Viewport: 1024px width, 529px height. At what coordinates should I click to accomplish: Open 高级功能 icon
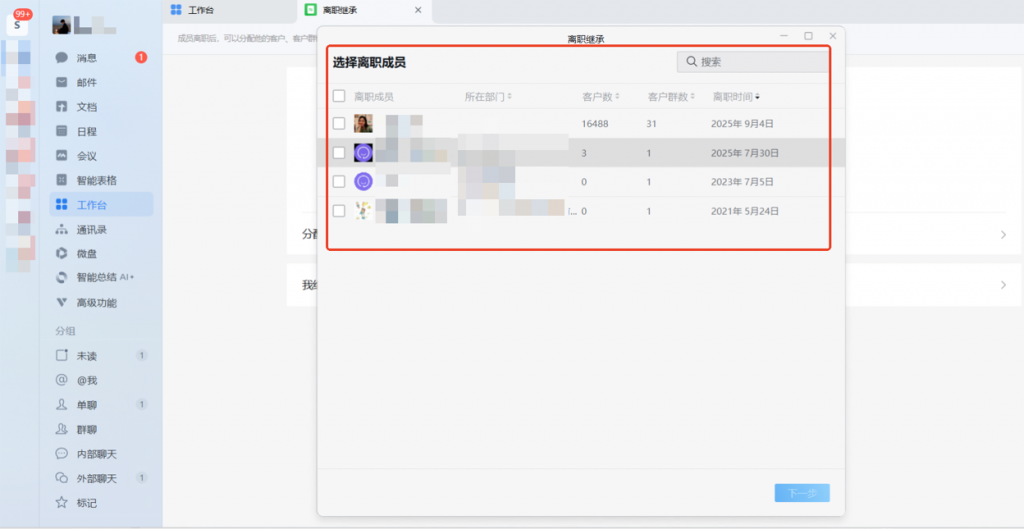click(61, 302)
